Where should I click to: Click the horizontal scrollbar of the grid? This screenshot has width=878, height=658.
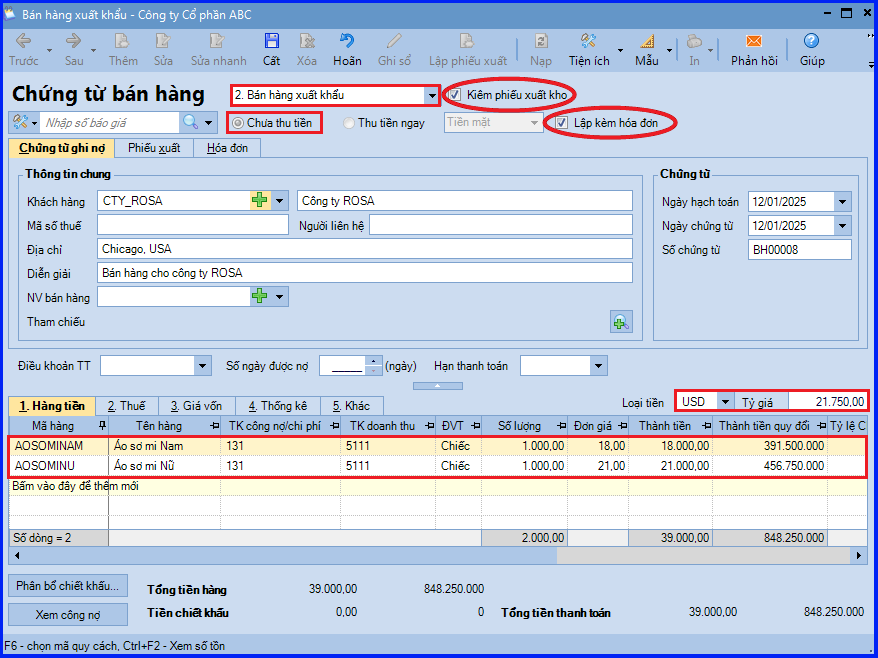tap(437, 556)
